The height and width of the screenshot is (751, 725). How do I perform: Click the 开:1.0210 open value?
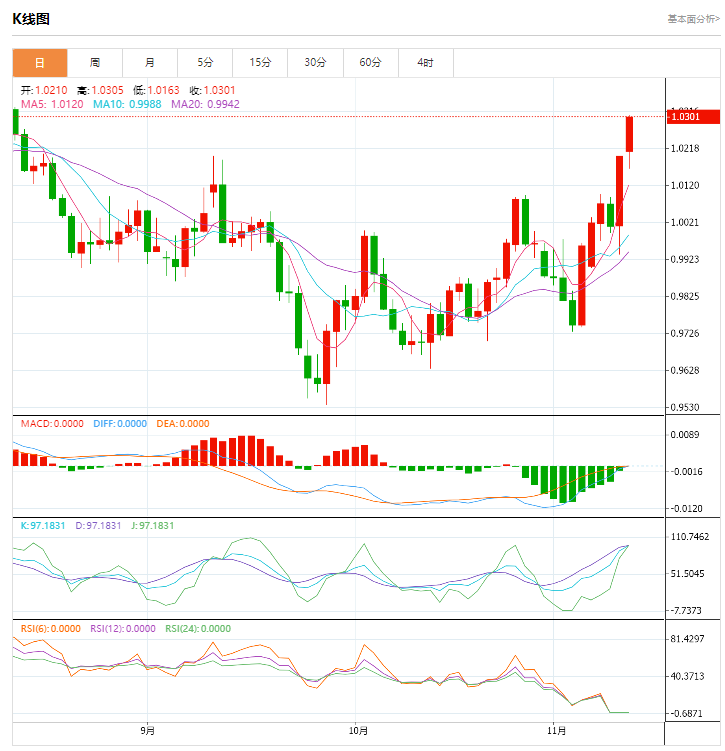pos(44,90)
